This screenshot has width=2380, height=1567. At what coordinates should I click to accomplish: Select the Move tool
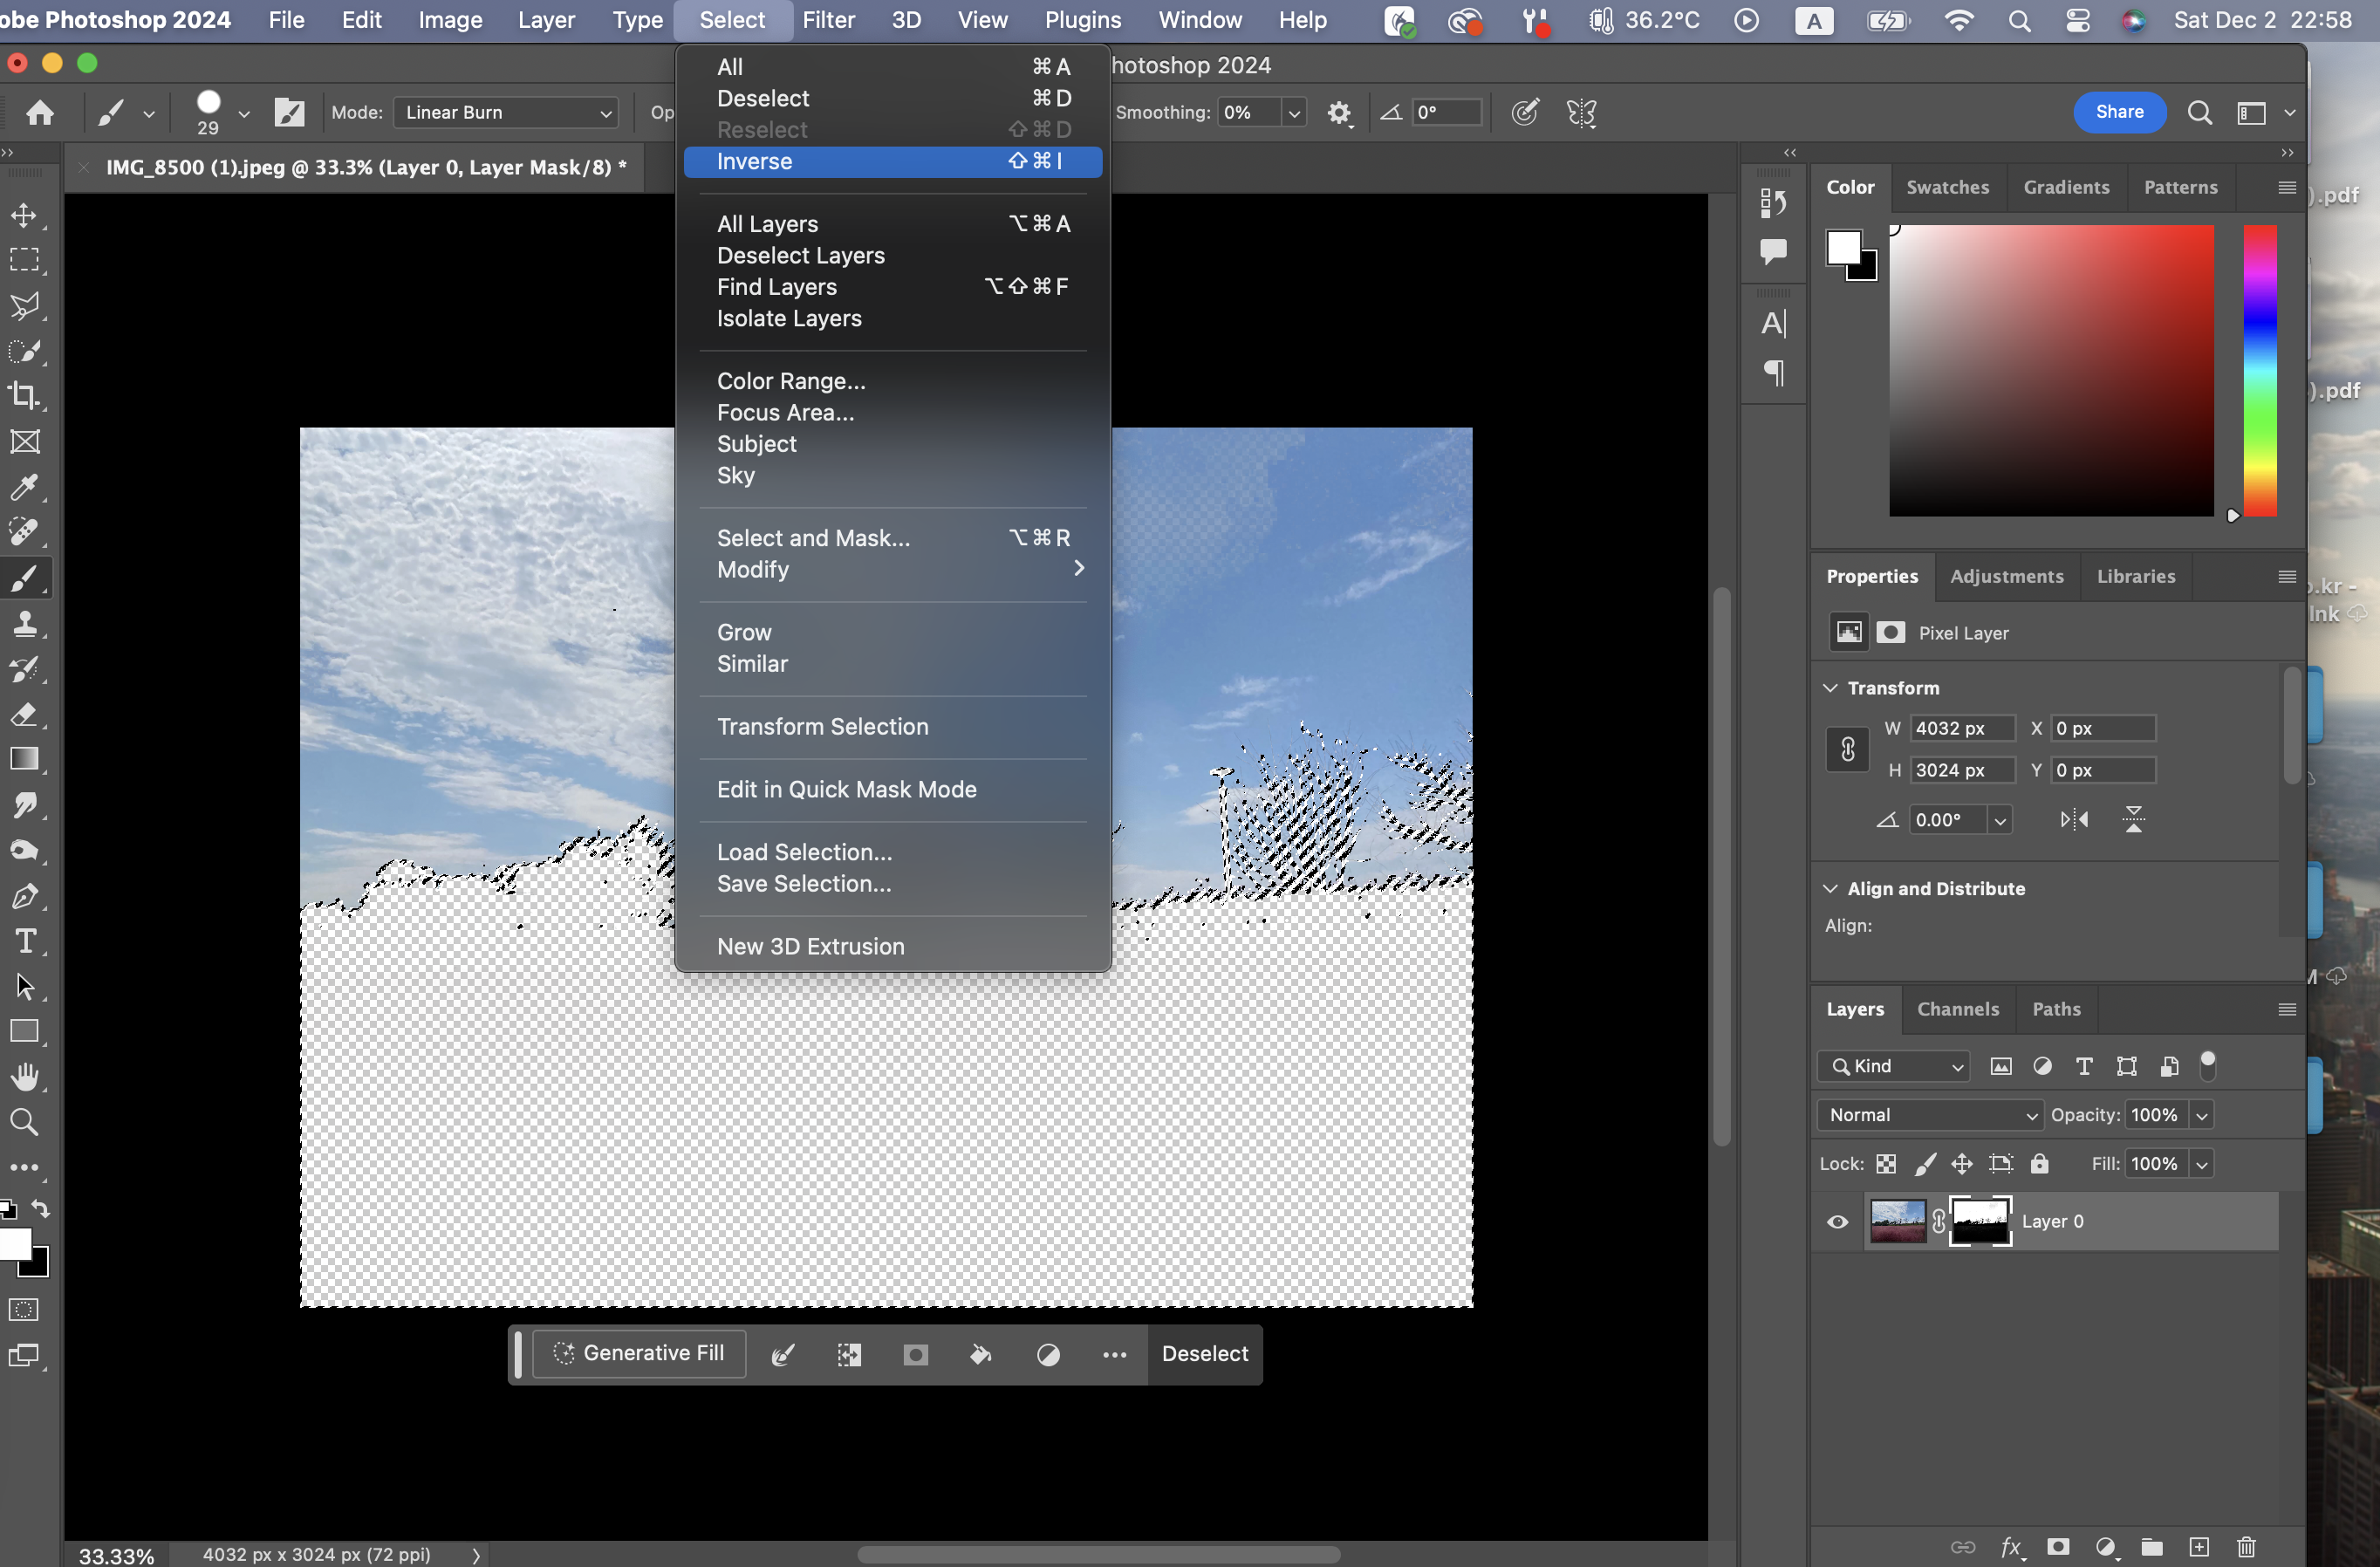(24, 215)
